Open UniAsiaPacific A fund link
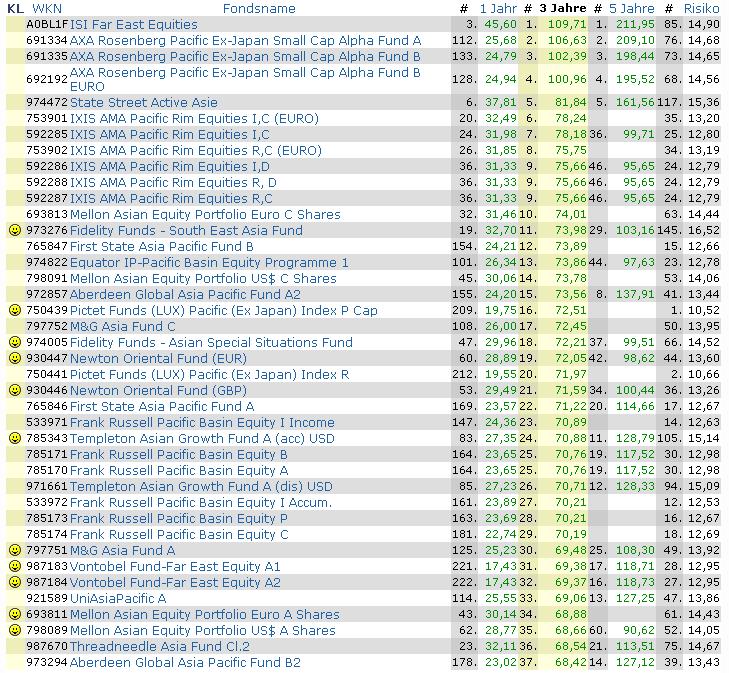The image size is (729, 673). coord(118,598)
